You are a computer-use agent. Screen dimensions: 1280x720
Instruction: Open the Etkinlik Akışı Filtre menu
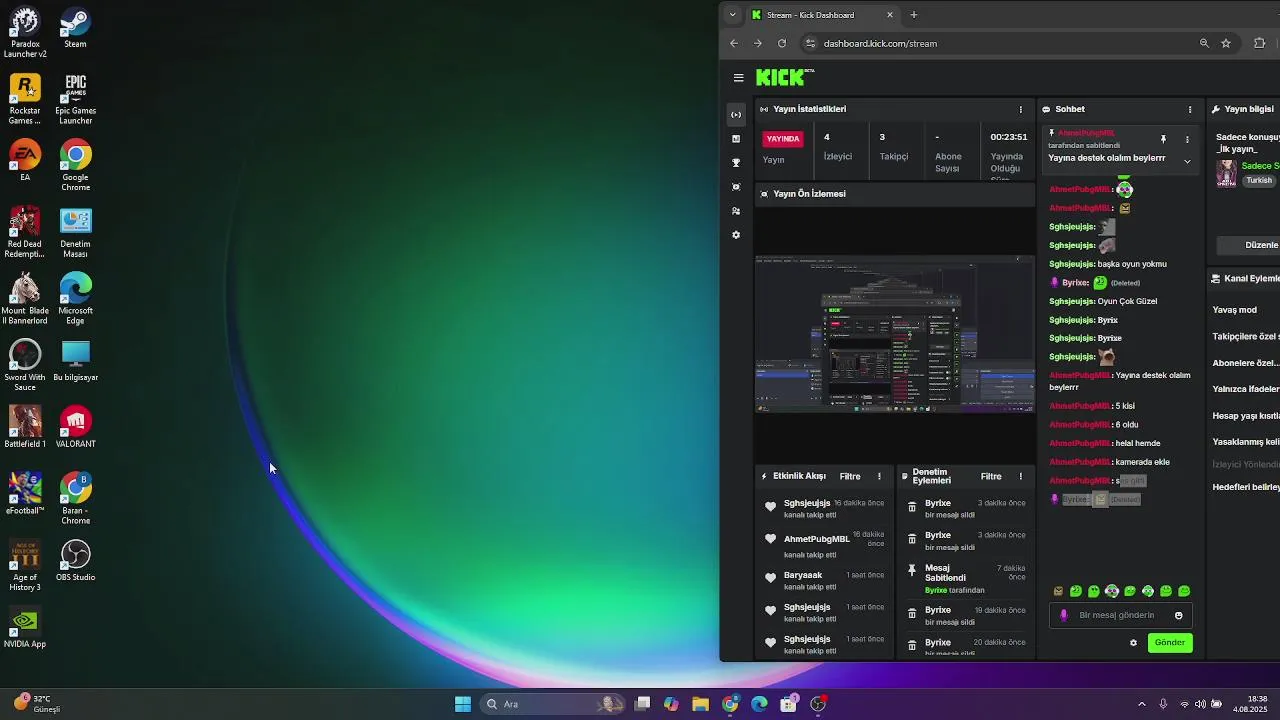tap(850, 477)
